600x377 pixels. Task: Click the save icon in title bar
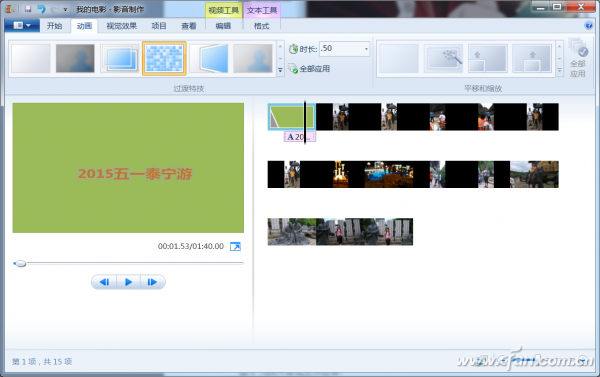point(28,9)
